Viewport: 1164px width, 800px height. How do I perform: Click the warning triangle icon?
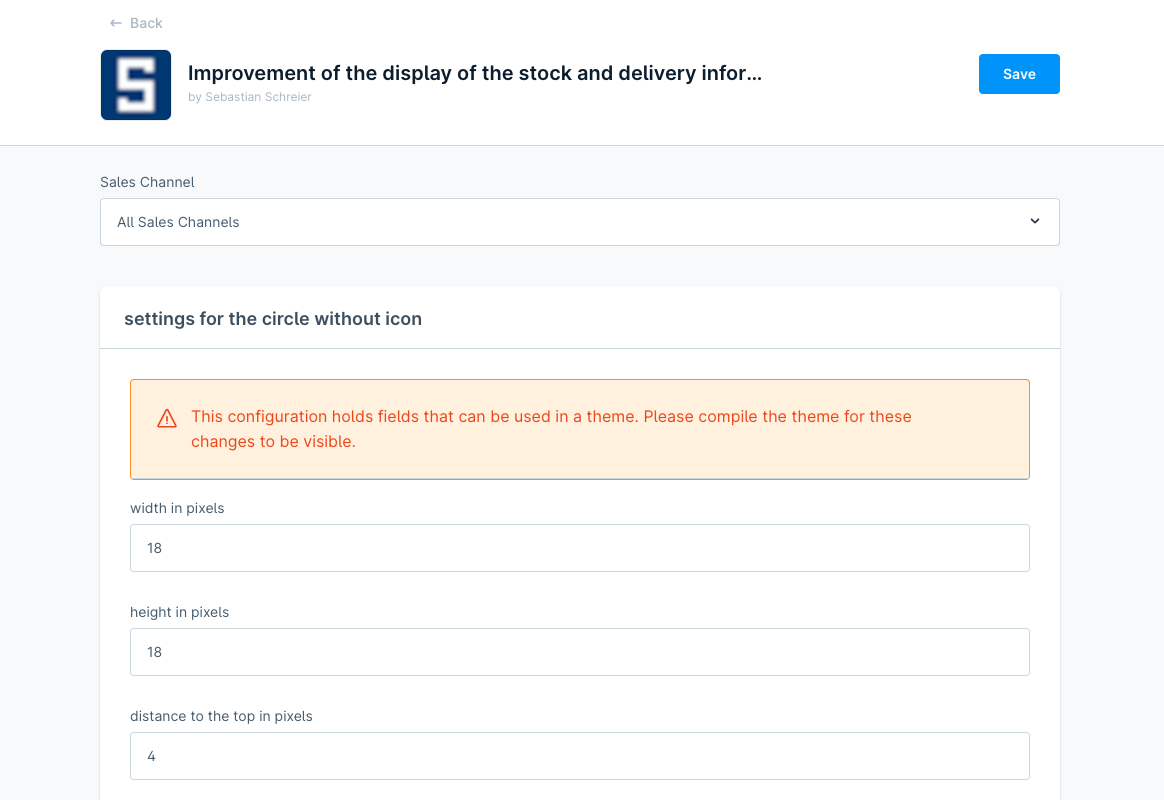coord(167,419)
